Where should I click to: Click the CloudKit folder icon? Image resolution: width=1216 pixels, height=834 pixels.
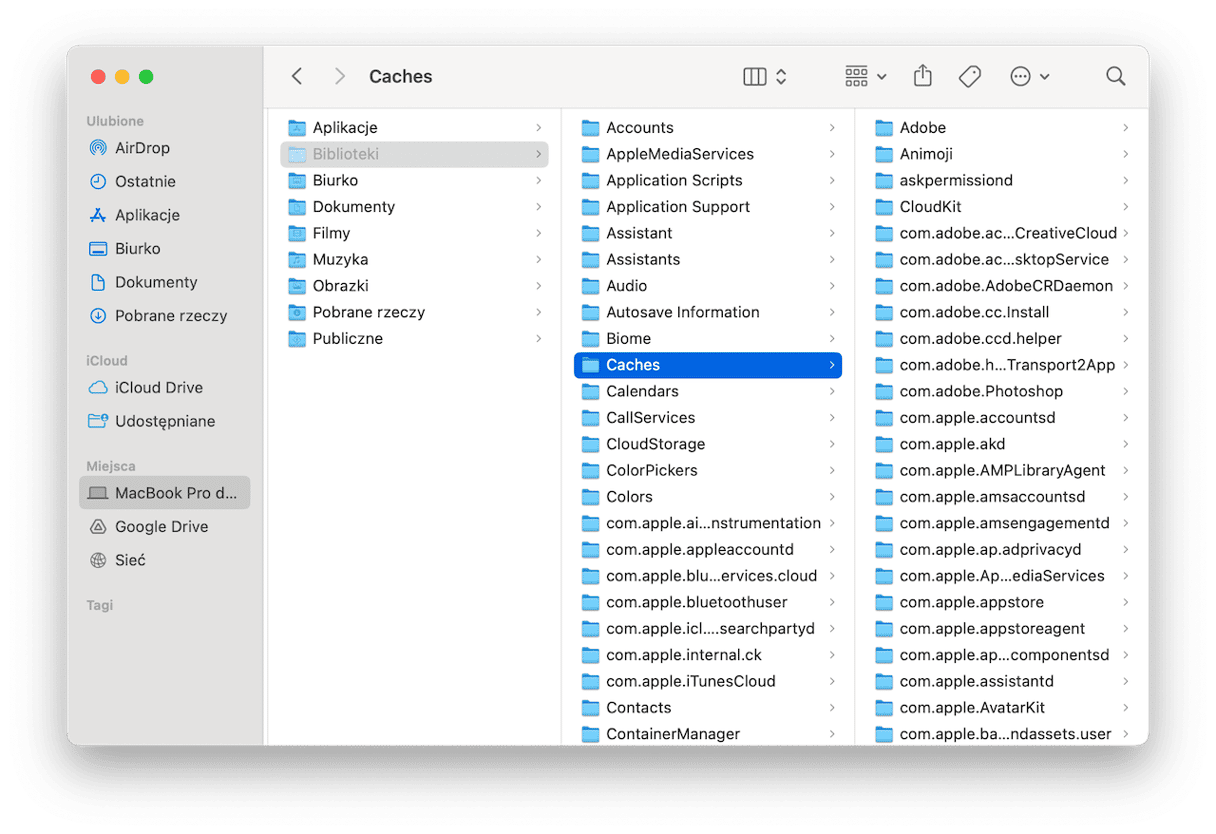pyautogui.click(x=884, y=207)
